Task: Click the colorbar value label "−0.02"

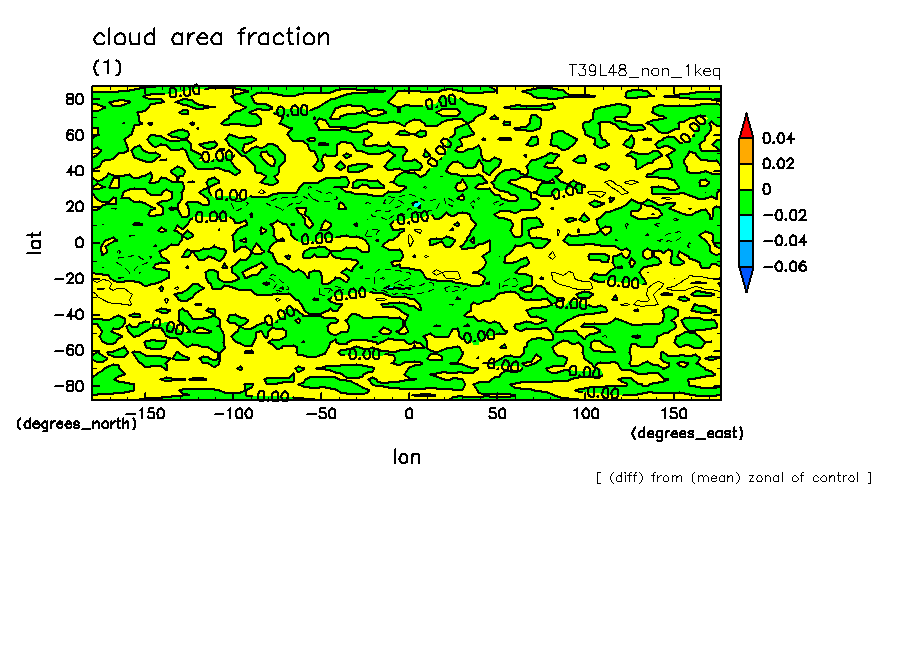Action: [x=785, y=215]
